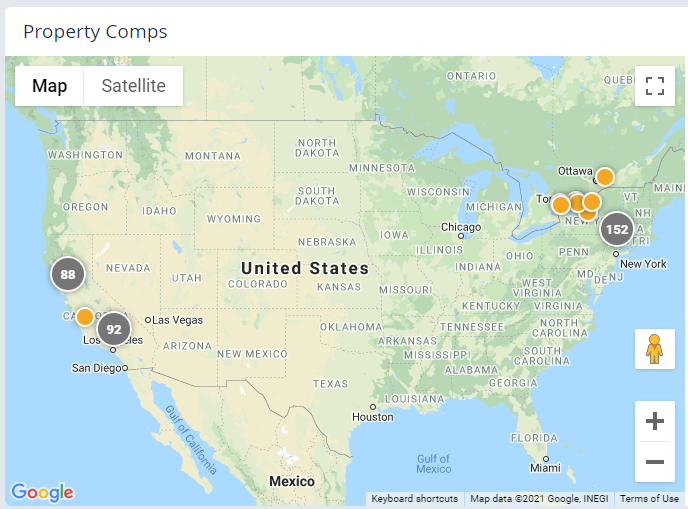
Task: Select the 152 cluster marker
Action: click(616, 229)
